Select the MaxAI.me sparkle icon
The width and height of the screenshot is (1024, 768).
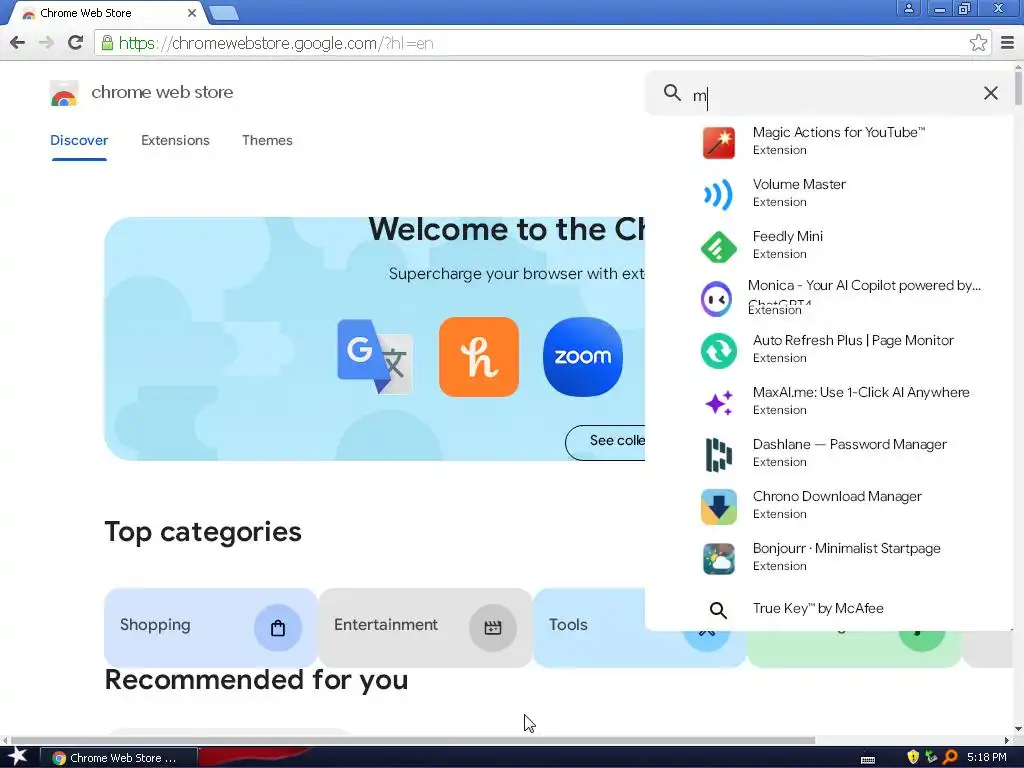[718, 402]
